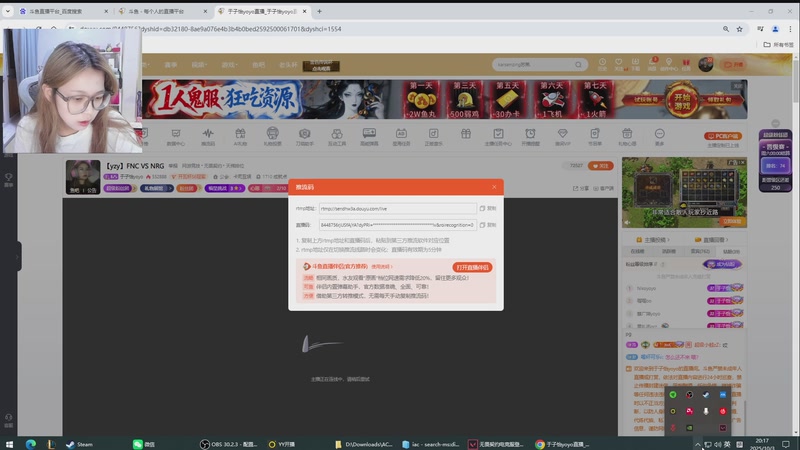Open the companion usage instructions link
800x450 pixels.
click(381, 266)
